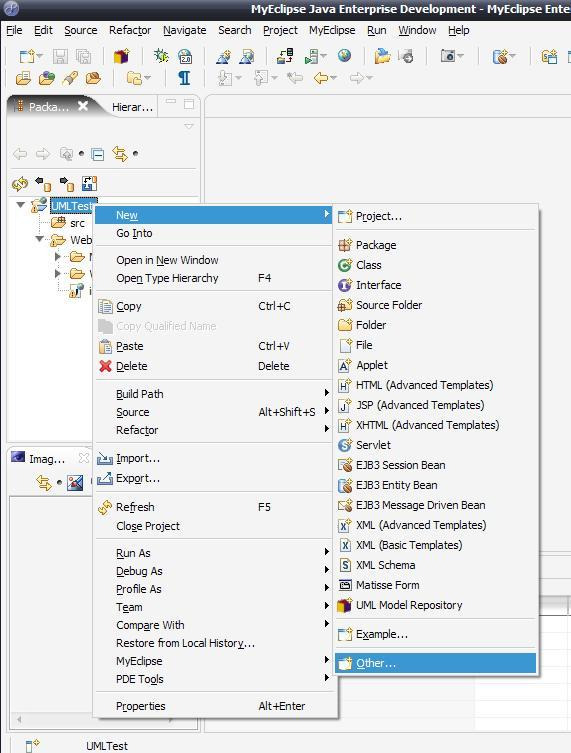Viewport: 571px width, 753px height.
Task: Click Example... in New submenu
Action: click(436, 635)
